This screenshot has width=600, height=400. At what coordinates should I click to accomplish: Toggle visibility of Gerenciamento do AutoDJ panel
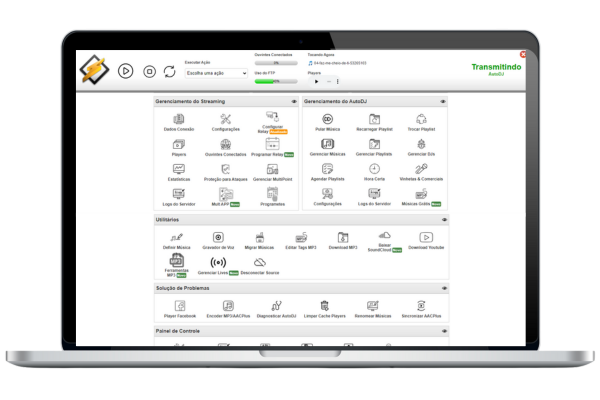[x=443, y=101]
